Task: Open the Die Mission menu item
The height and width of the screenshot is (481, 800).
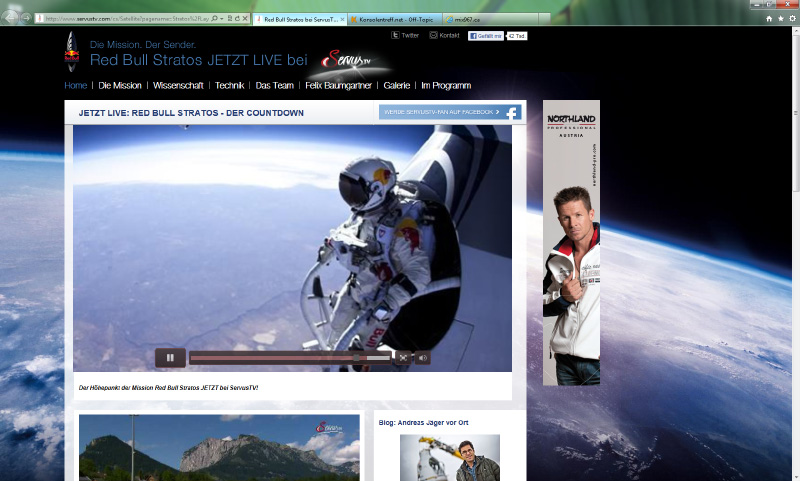Action: (x=120, y=85)
